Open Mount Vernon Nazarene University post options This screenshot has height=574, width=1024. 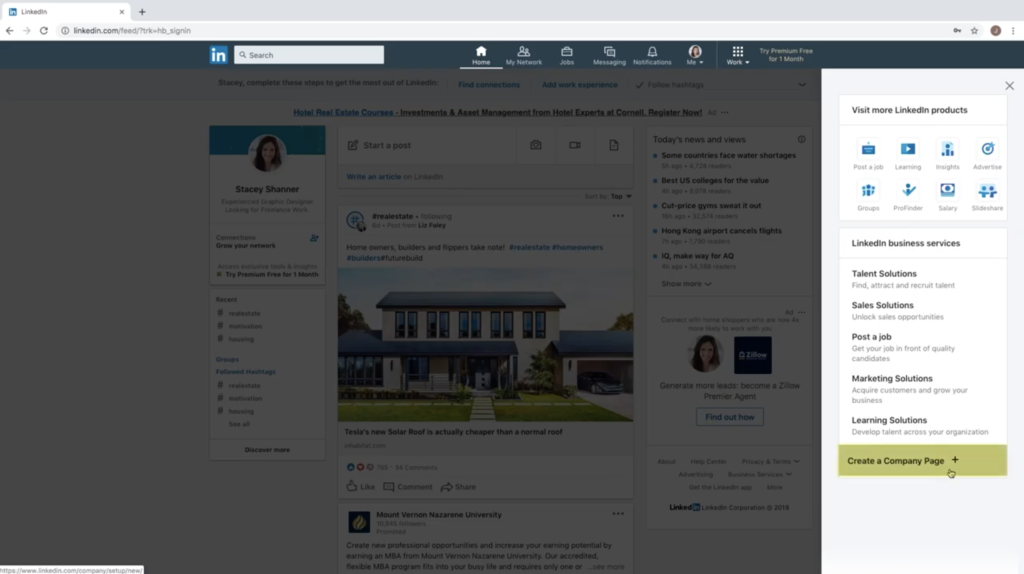point(618,514)
